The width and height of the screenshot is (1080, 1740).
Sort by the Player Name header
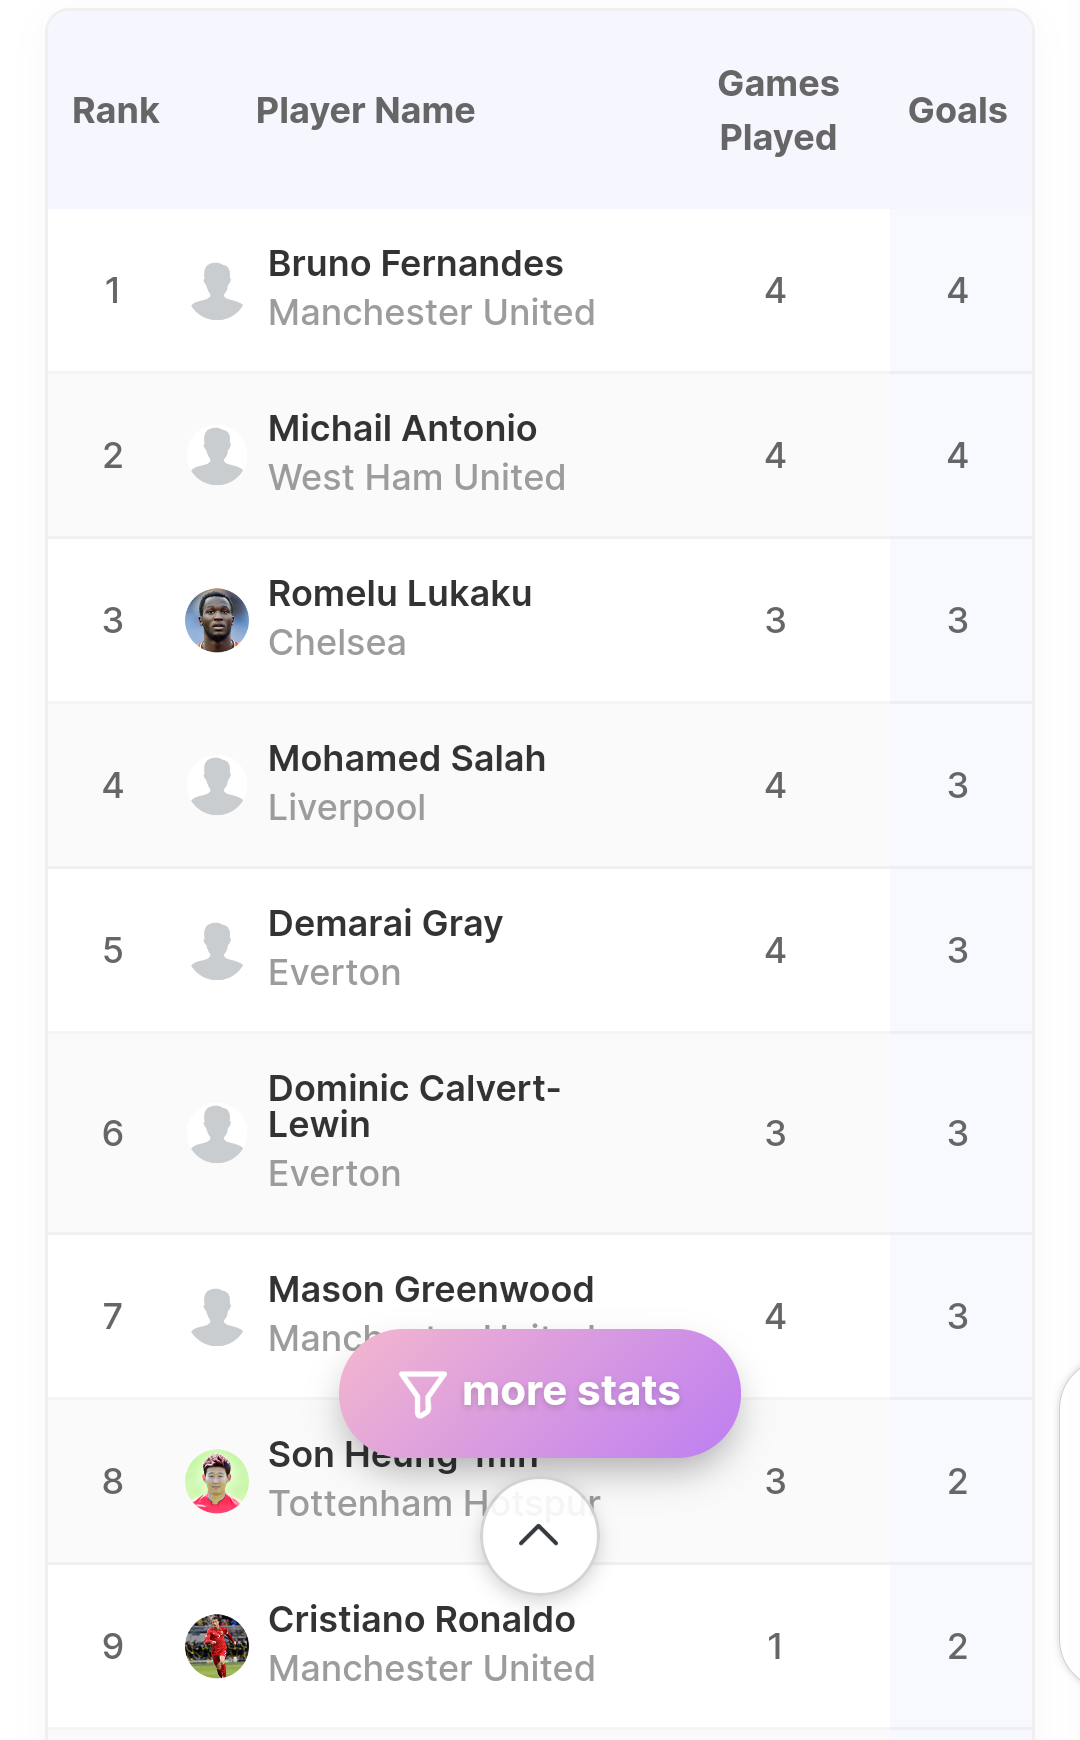tap(365, 110)
